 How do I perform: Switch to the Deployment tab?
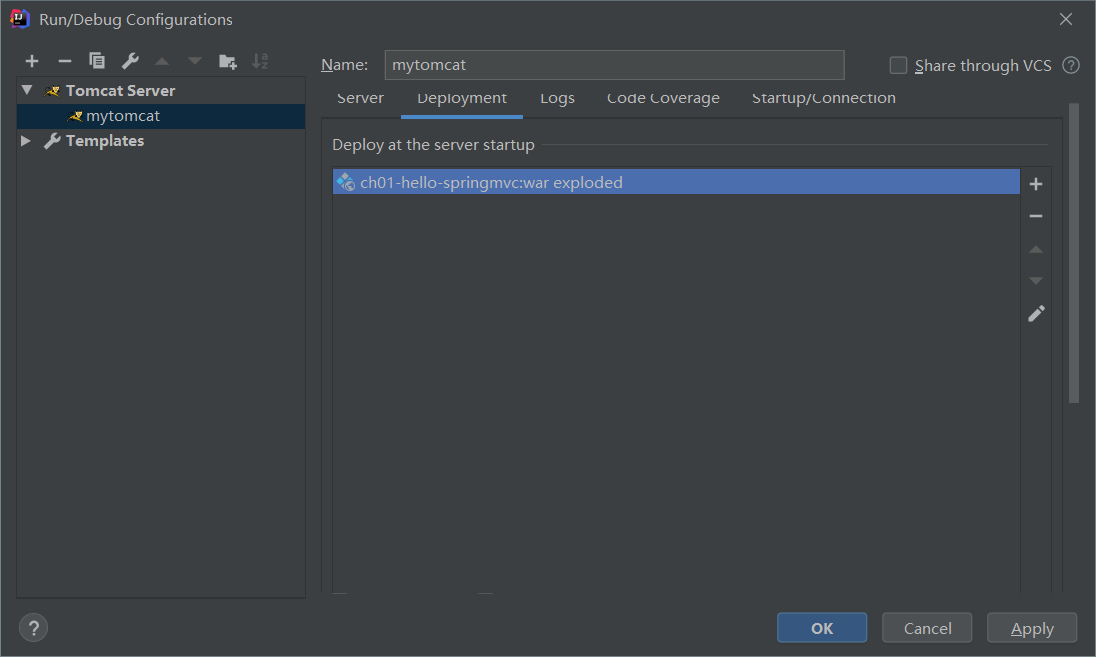462,99
